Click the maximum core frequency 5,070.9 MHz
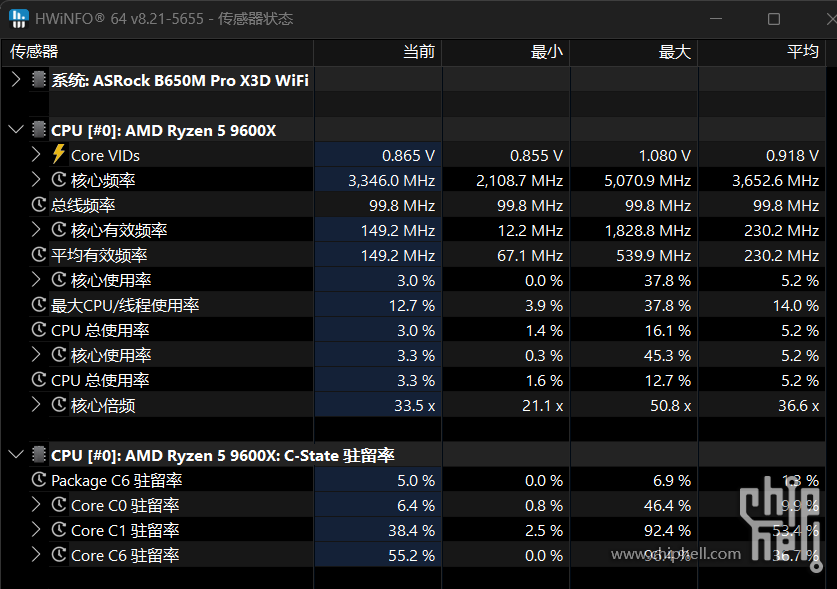Screen dimensions: 837x589 tap(648, 180)
